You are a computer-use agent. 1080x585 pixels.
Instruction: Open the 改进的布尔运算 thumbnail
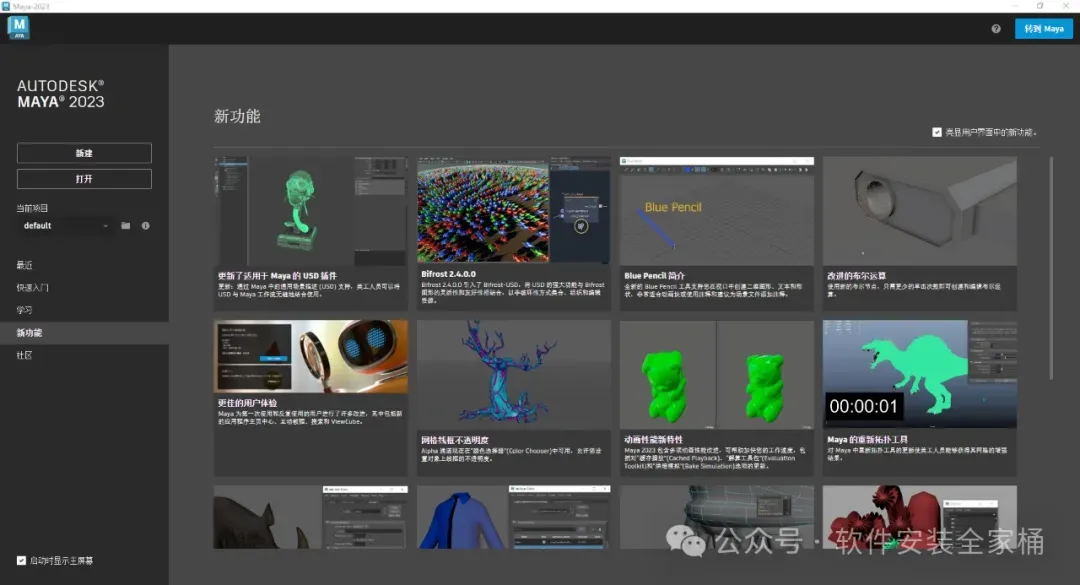click(x=920, y=211)
